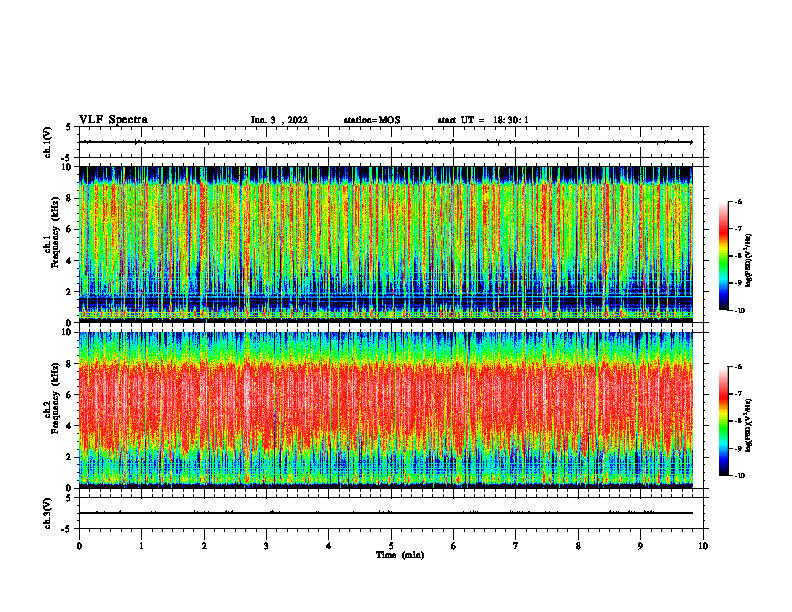Screen dimensions: 792x612
Task: Click the time axis tick label "3"
Action: (x=266, y=546)
